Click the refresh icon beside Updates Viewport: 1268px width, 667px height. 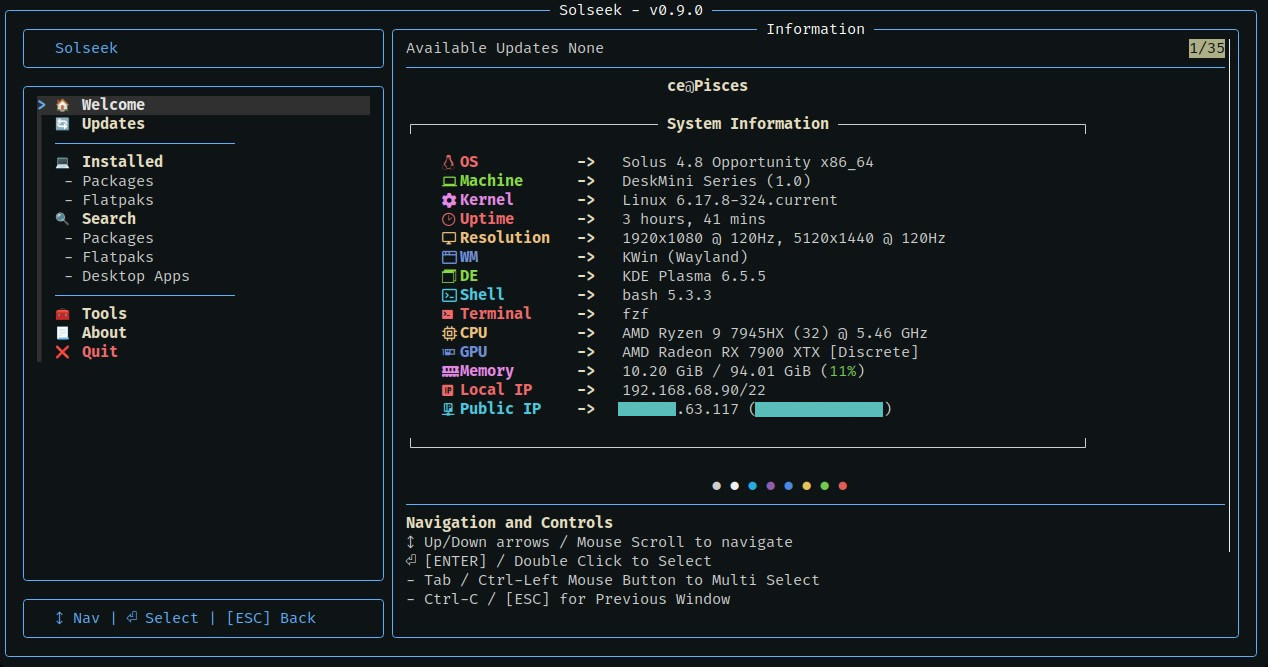tap(62, 124)
